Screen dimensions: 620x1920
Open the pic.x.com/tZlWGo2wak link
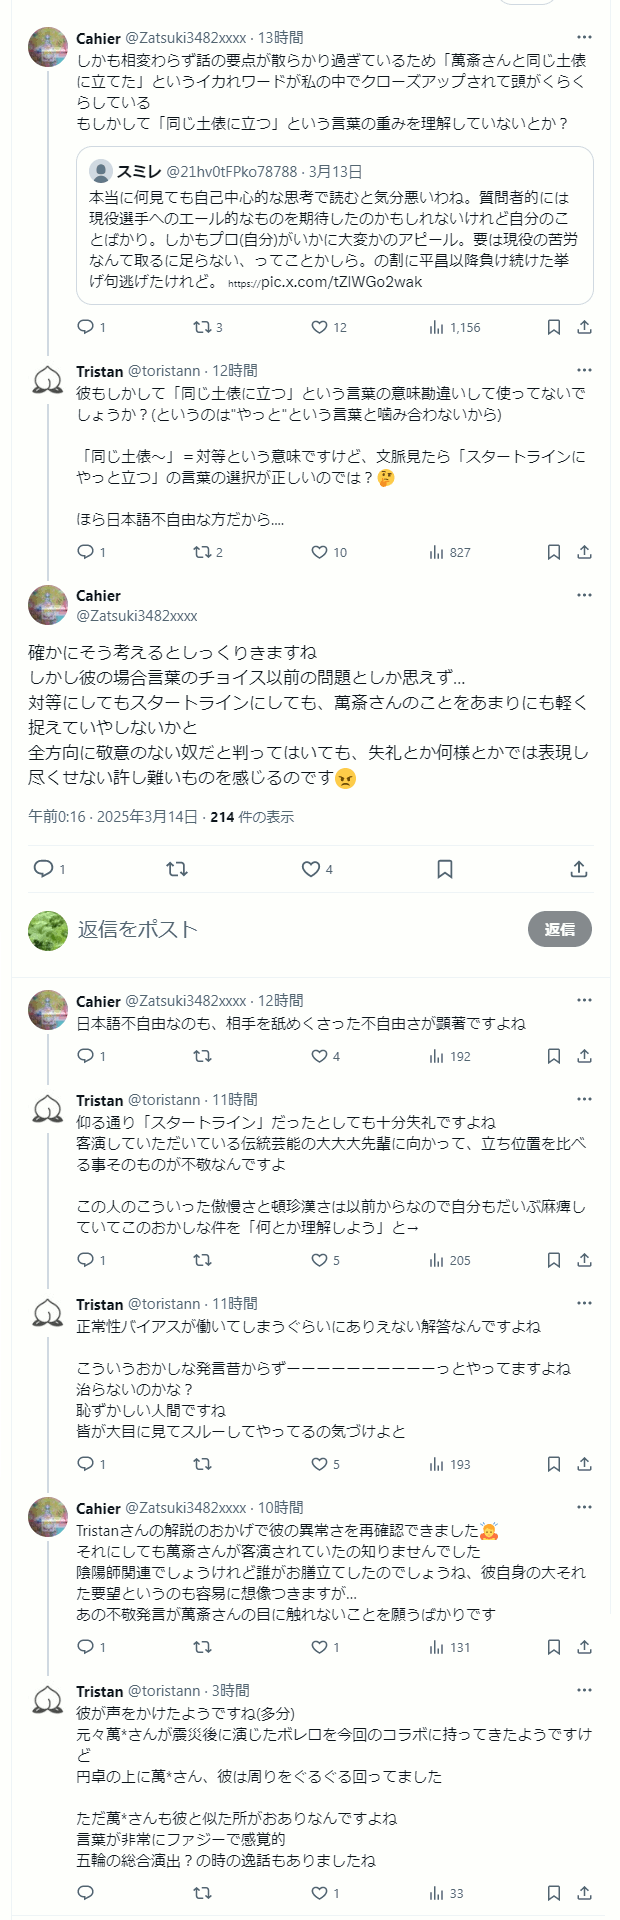pos(341,283)
